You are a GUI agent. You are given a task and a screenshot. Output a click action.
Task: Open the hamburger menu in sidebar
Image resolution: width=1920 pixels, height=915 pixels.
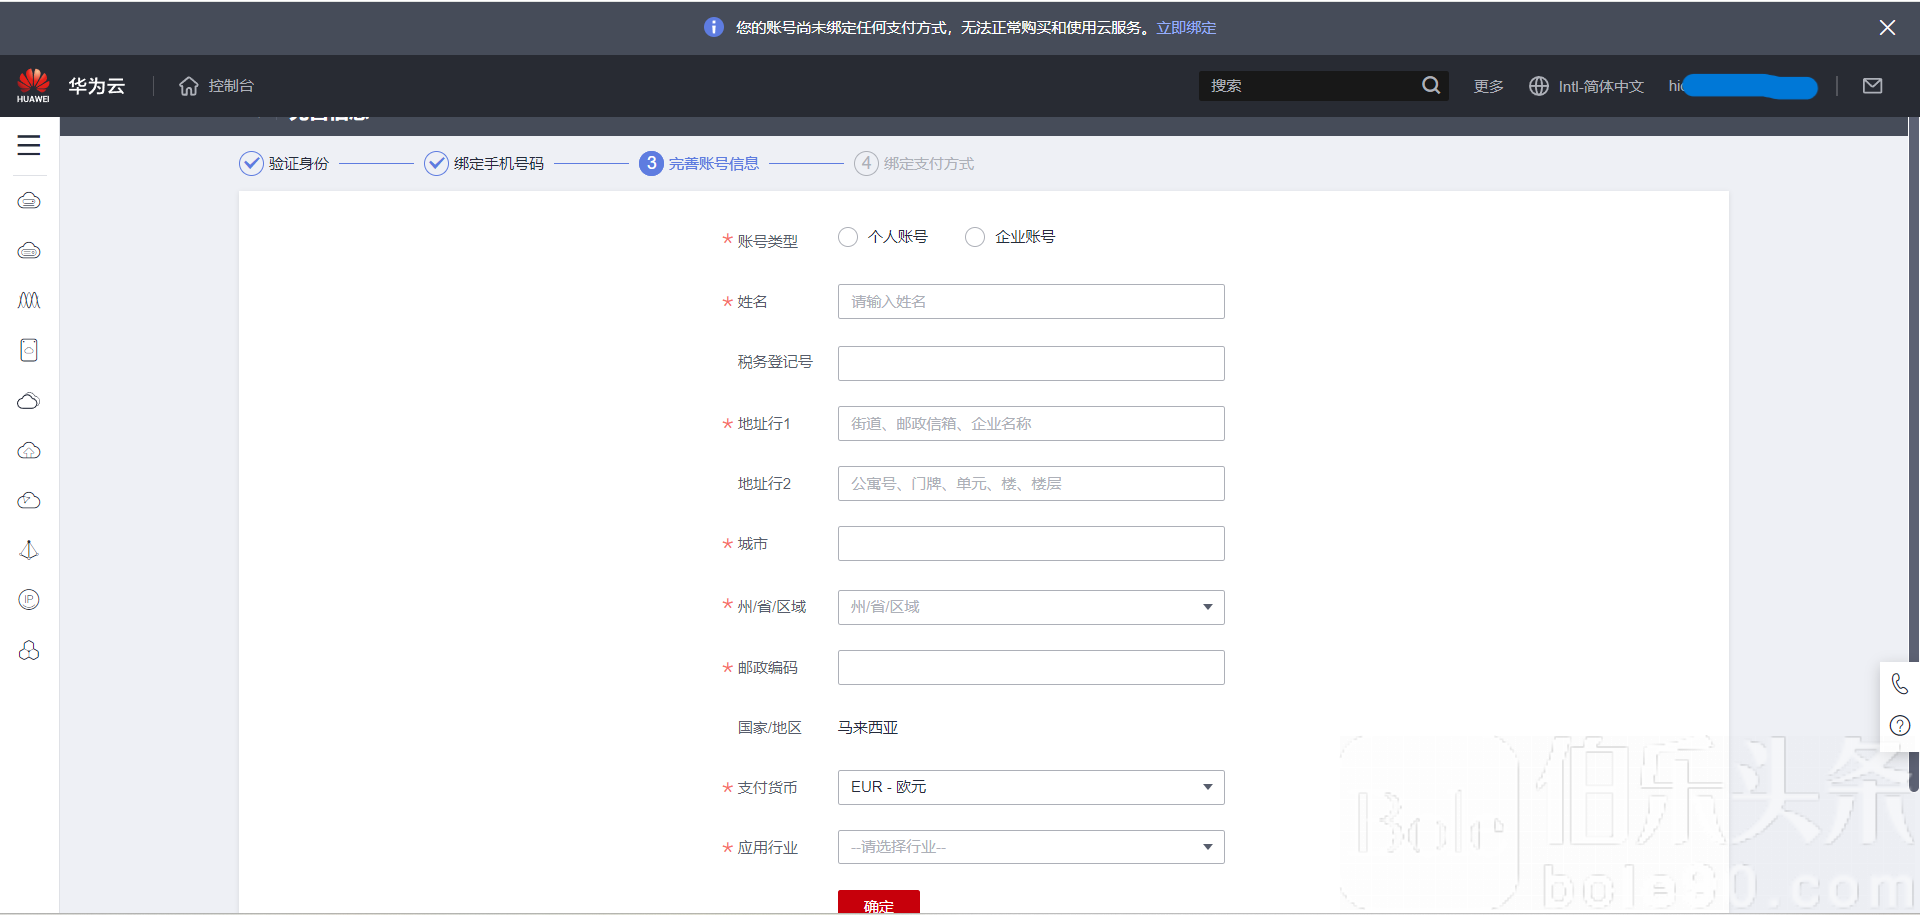coord(29,145)
